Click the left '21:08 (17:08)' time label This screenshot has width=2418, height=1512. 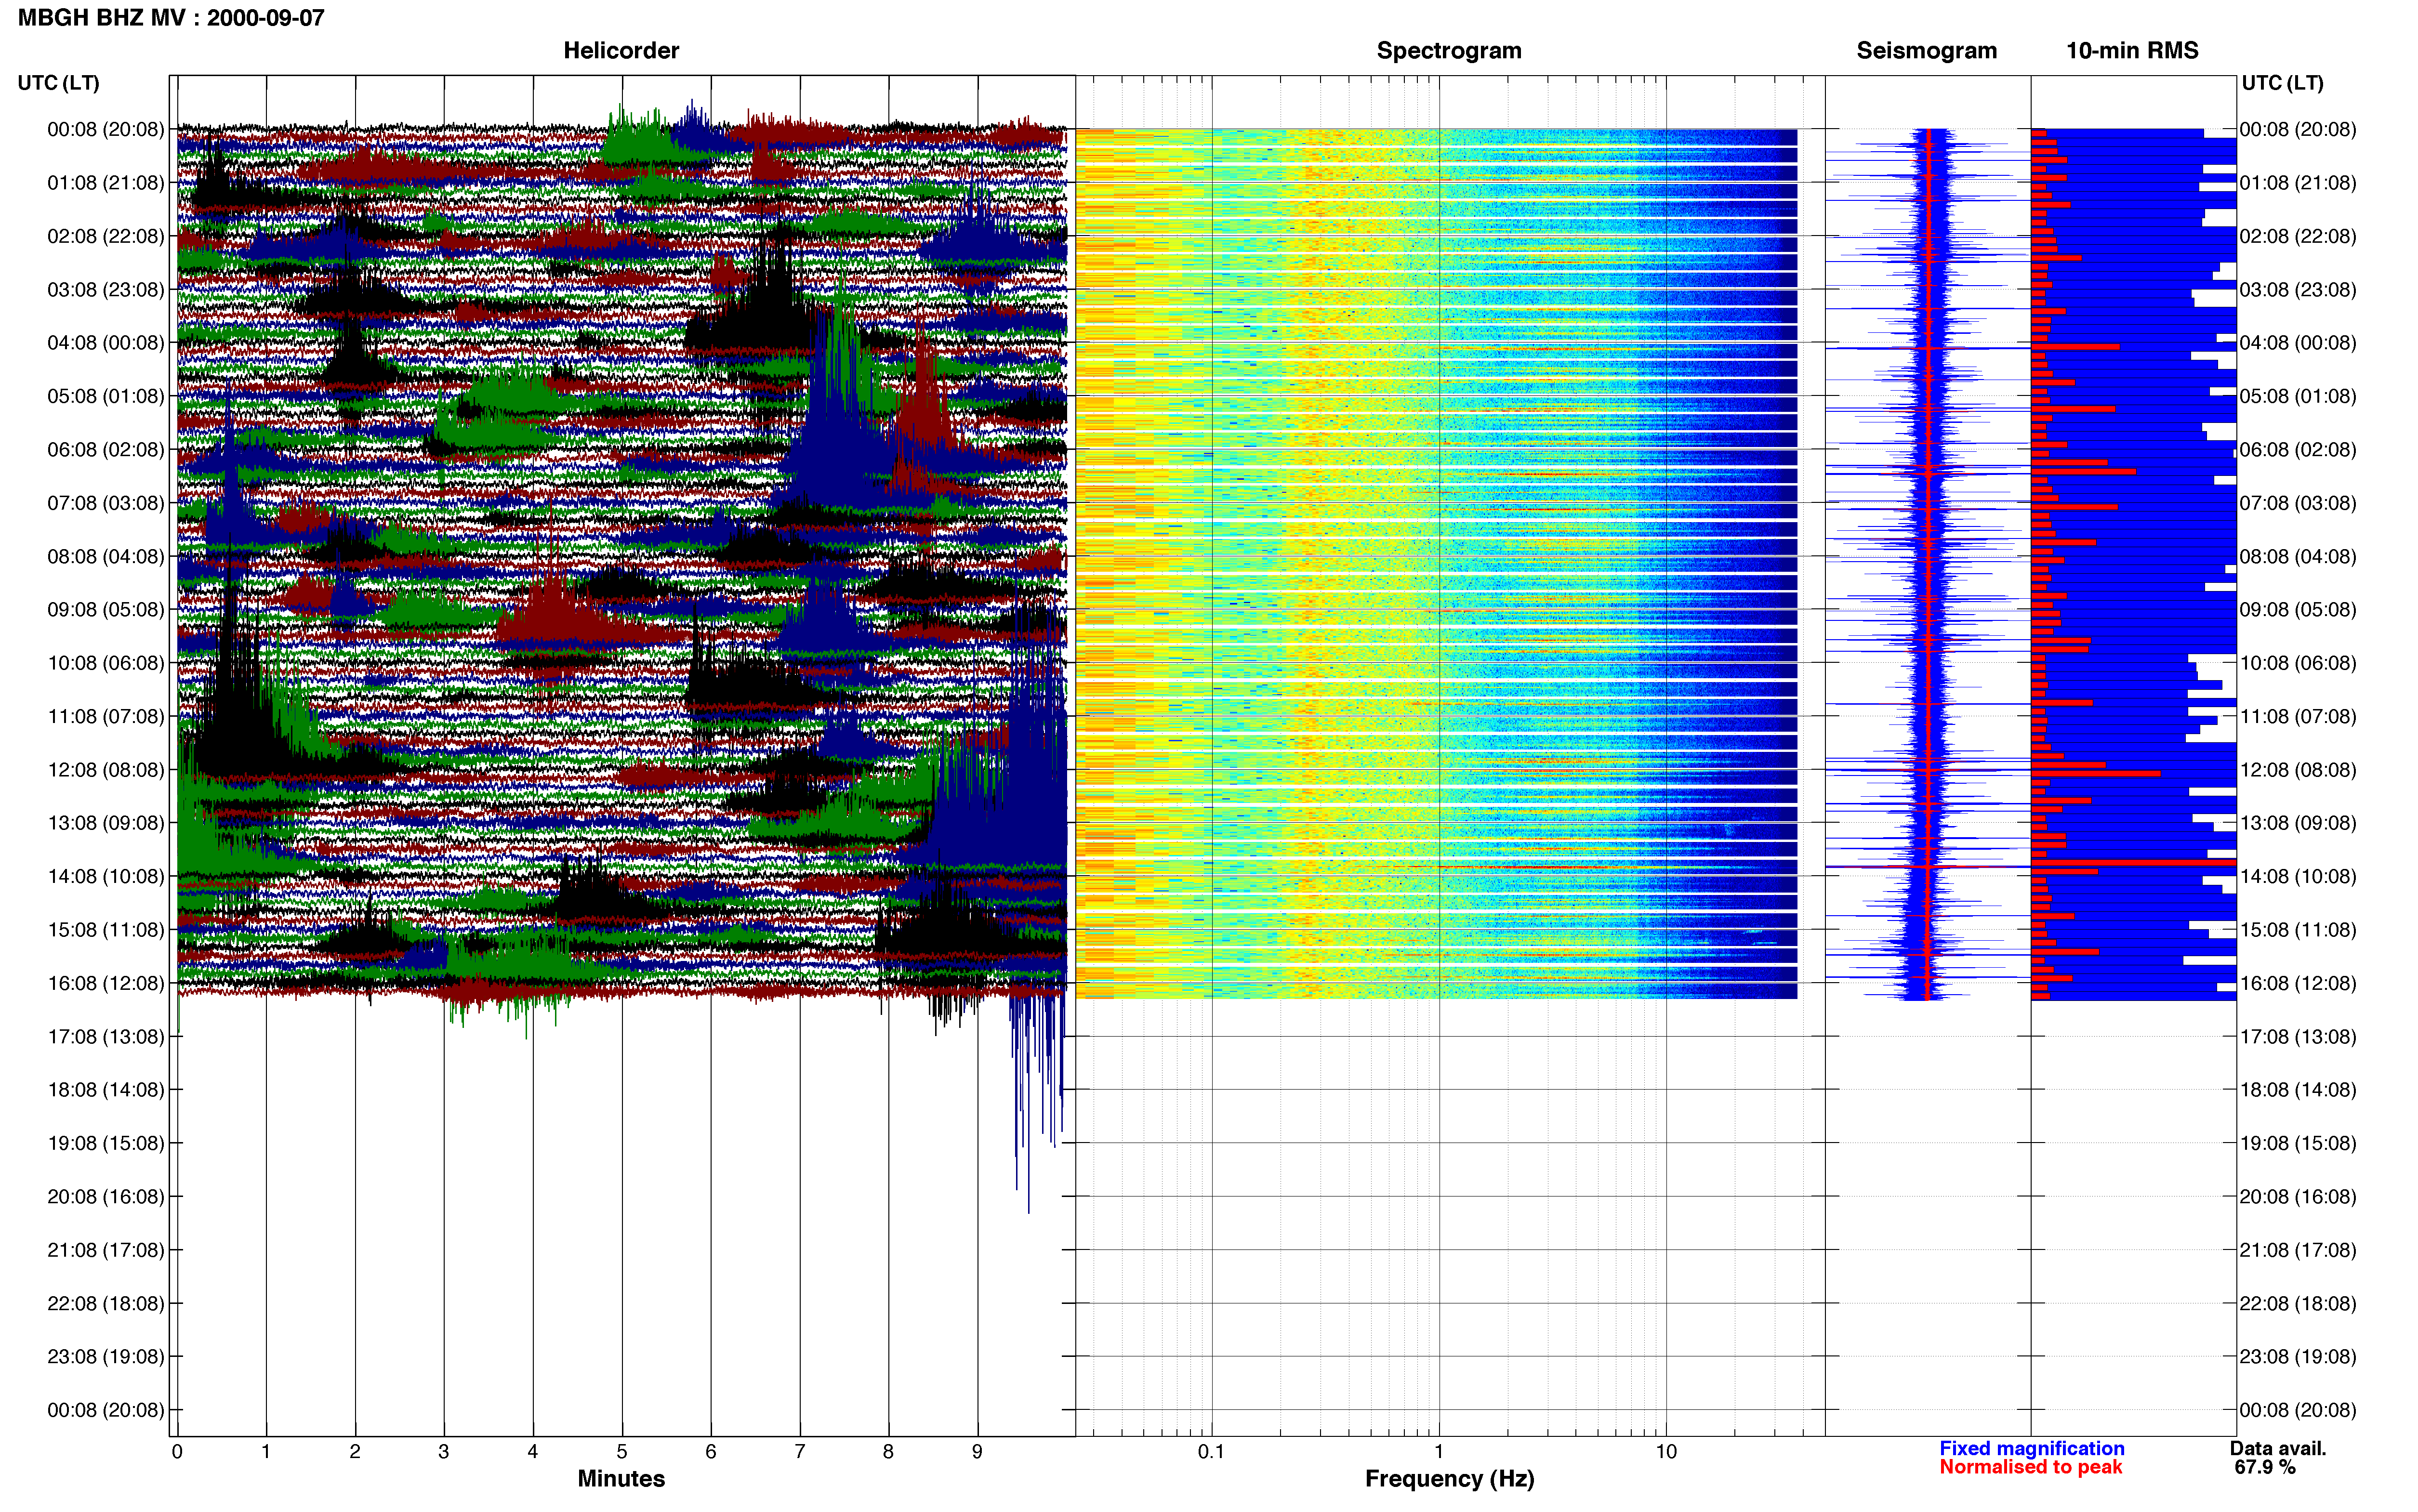106,1250
